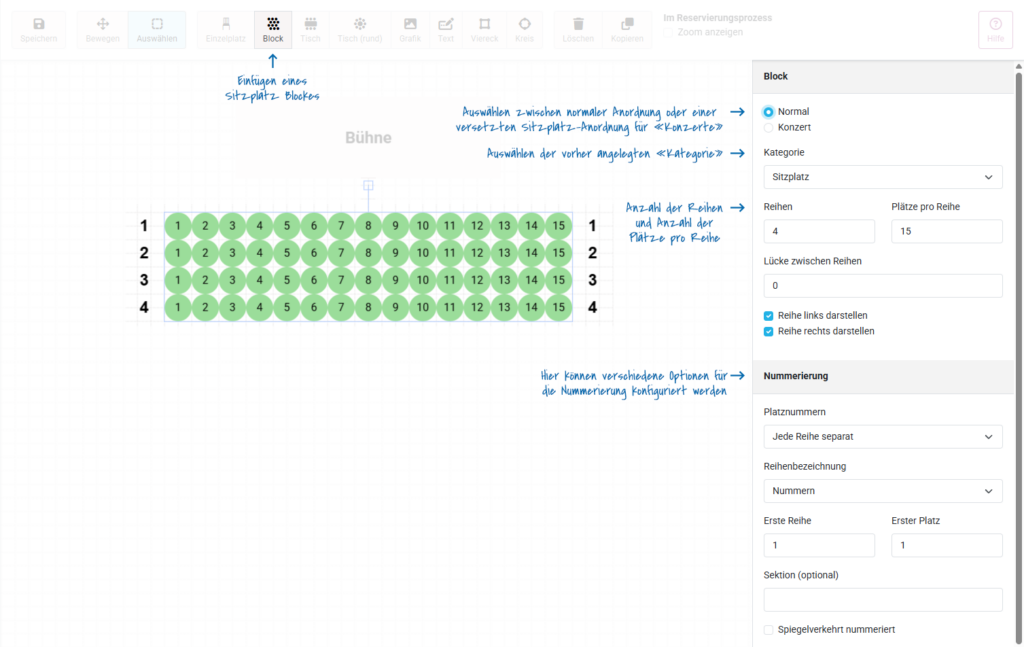
Task: Enable Spiegelverkehrt nummeriert checkbox
Action: [769, 630]
